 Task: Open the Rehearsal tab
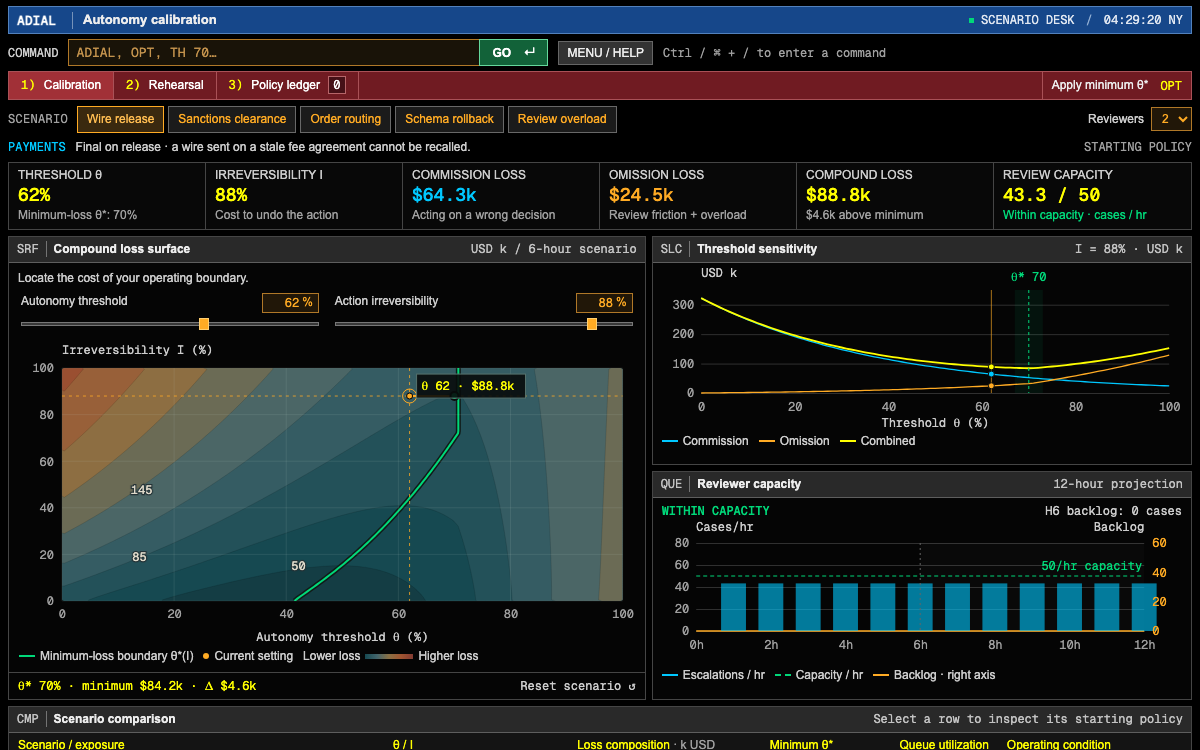point(165,85)
